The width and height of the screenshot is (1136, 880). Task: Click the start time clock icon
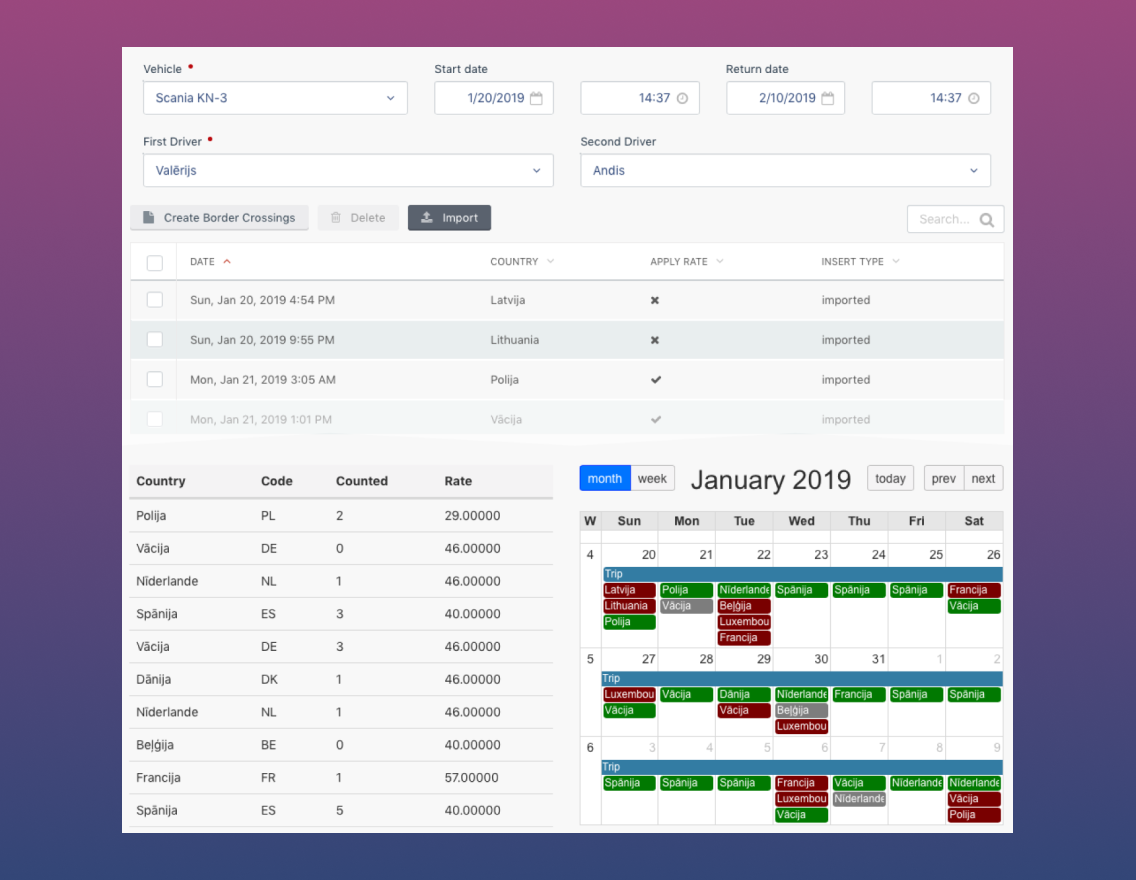(x=682, y=99)
